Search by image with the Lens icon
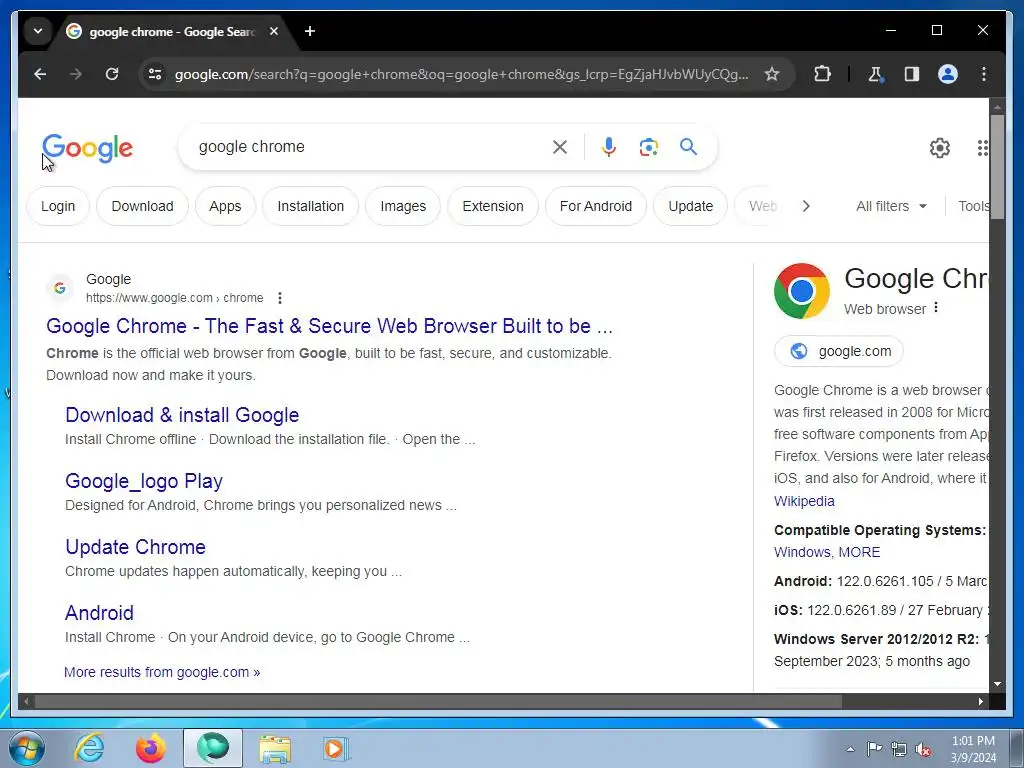This screenshot has width=1024, height=768. click(648, 147)
